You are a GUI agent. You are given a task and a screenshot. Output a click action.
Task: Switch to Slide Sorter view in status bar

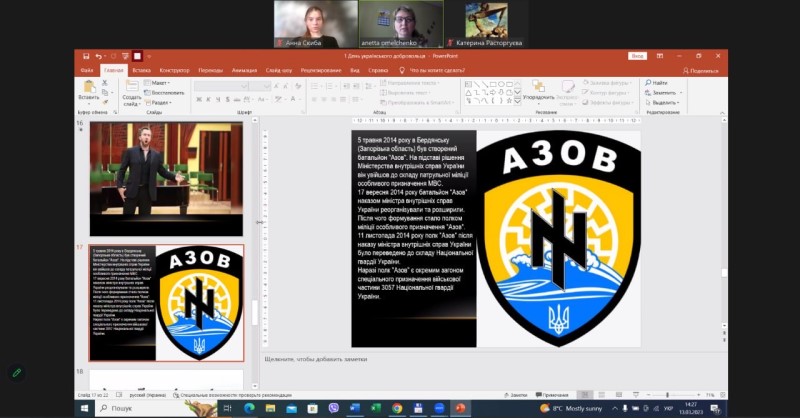point(602,395)
